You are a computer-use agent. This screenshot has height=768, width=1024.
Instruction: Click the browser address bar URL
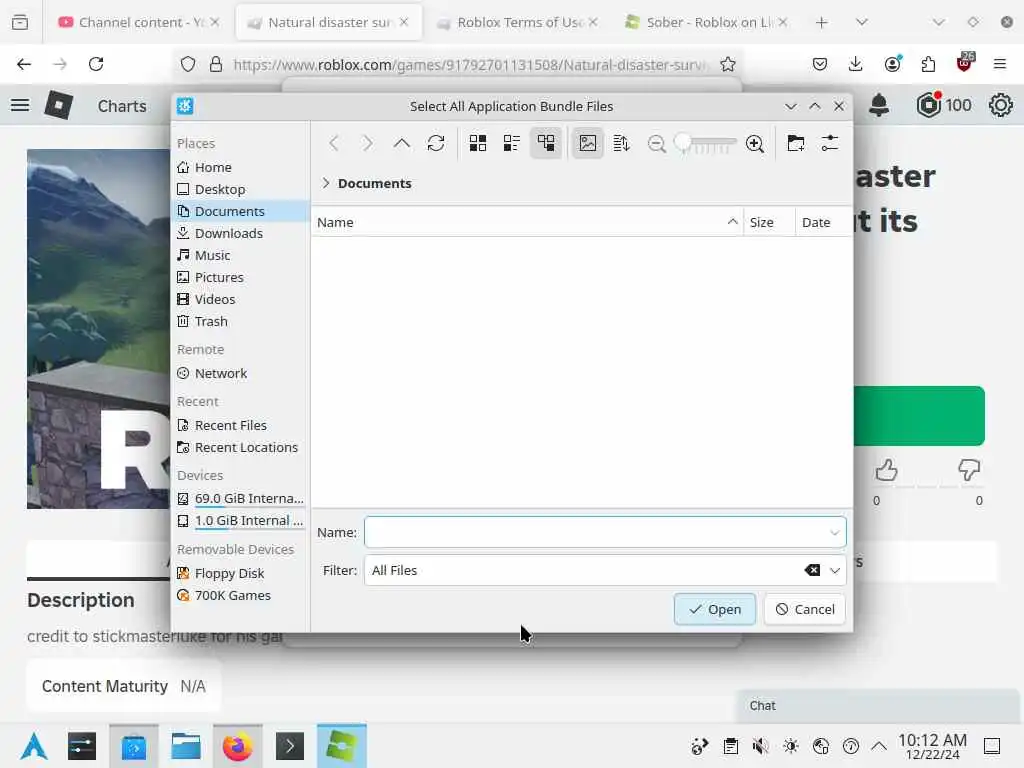point(469,65)
